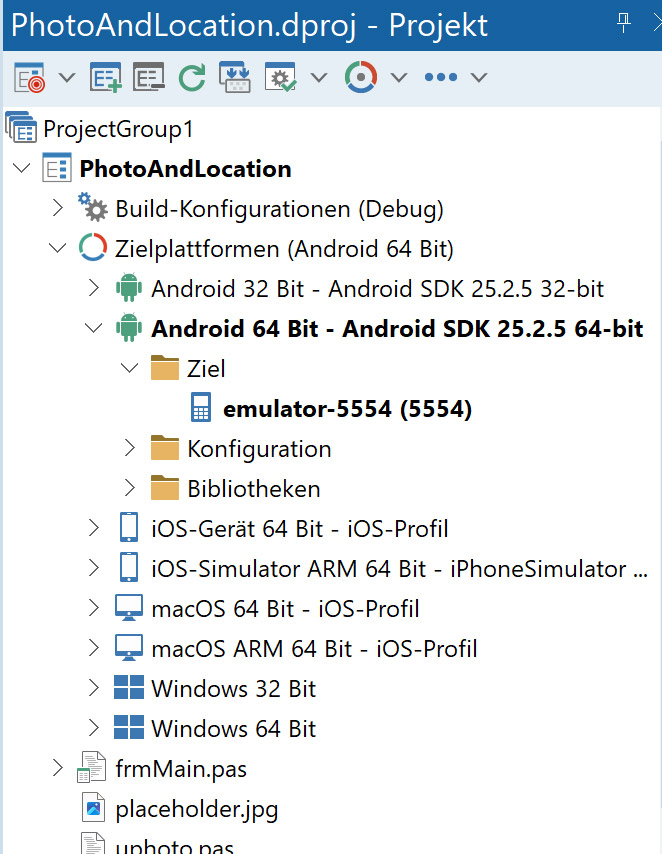The height and width of the screenshot is (854, 662).
Task: Refresh the project tree with the green refresh icon
Action: tap(191, 77)
